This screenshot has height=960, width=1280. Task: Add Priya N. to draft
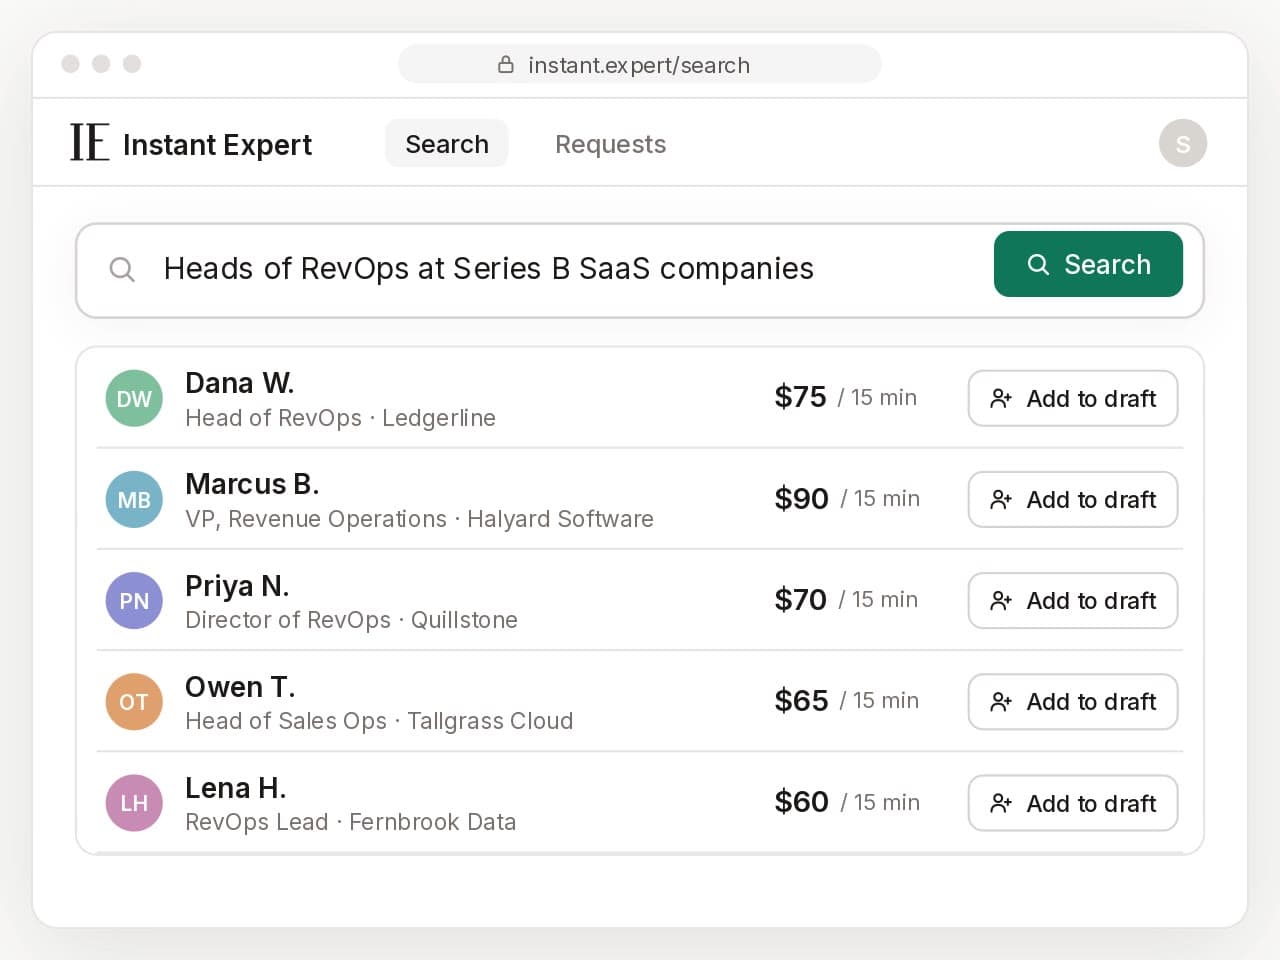[x=1073, y=600]
